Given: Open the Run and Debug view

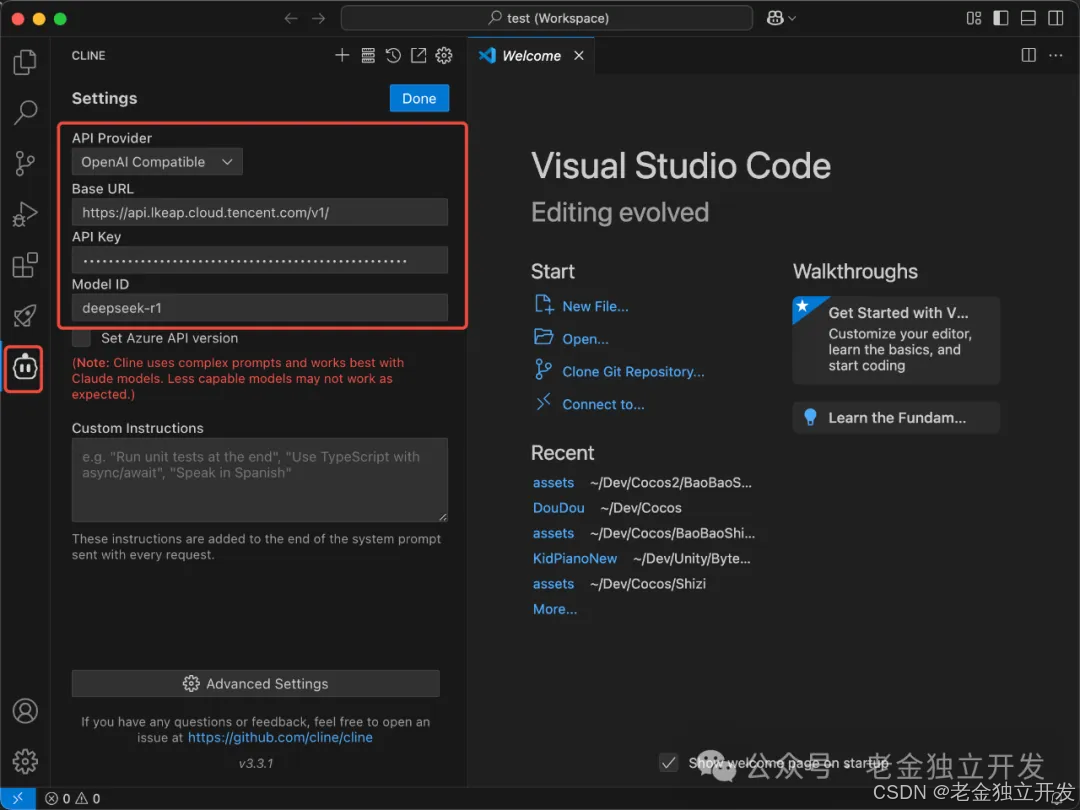Looking at the screenshot, I should pyautogui.click(x=25, y=214).
